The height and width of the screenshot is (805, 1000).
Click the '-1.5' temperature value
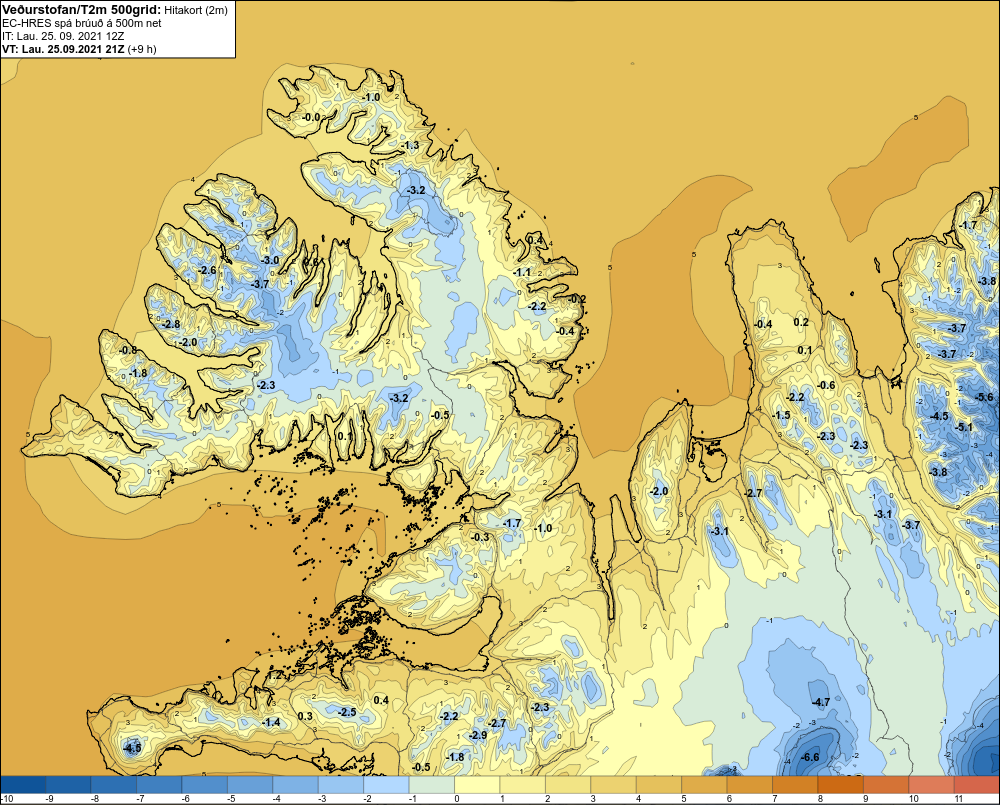(781, 415)
